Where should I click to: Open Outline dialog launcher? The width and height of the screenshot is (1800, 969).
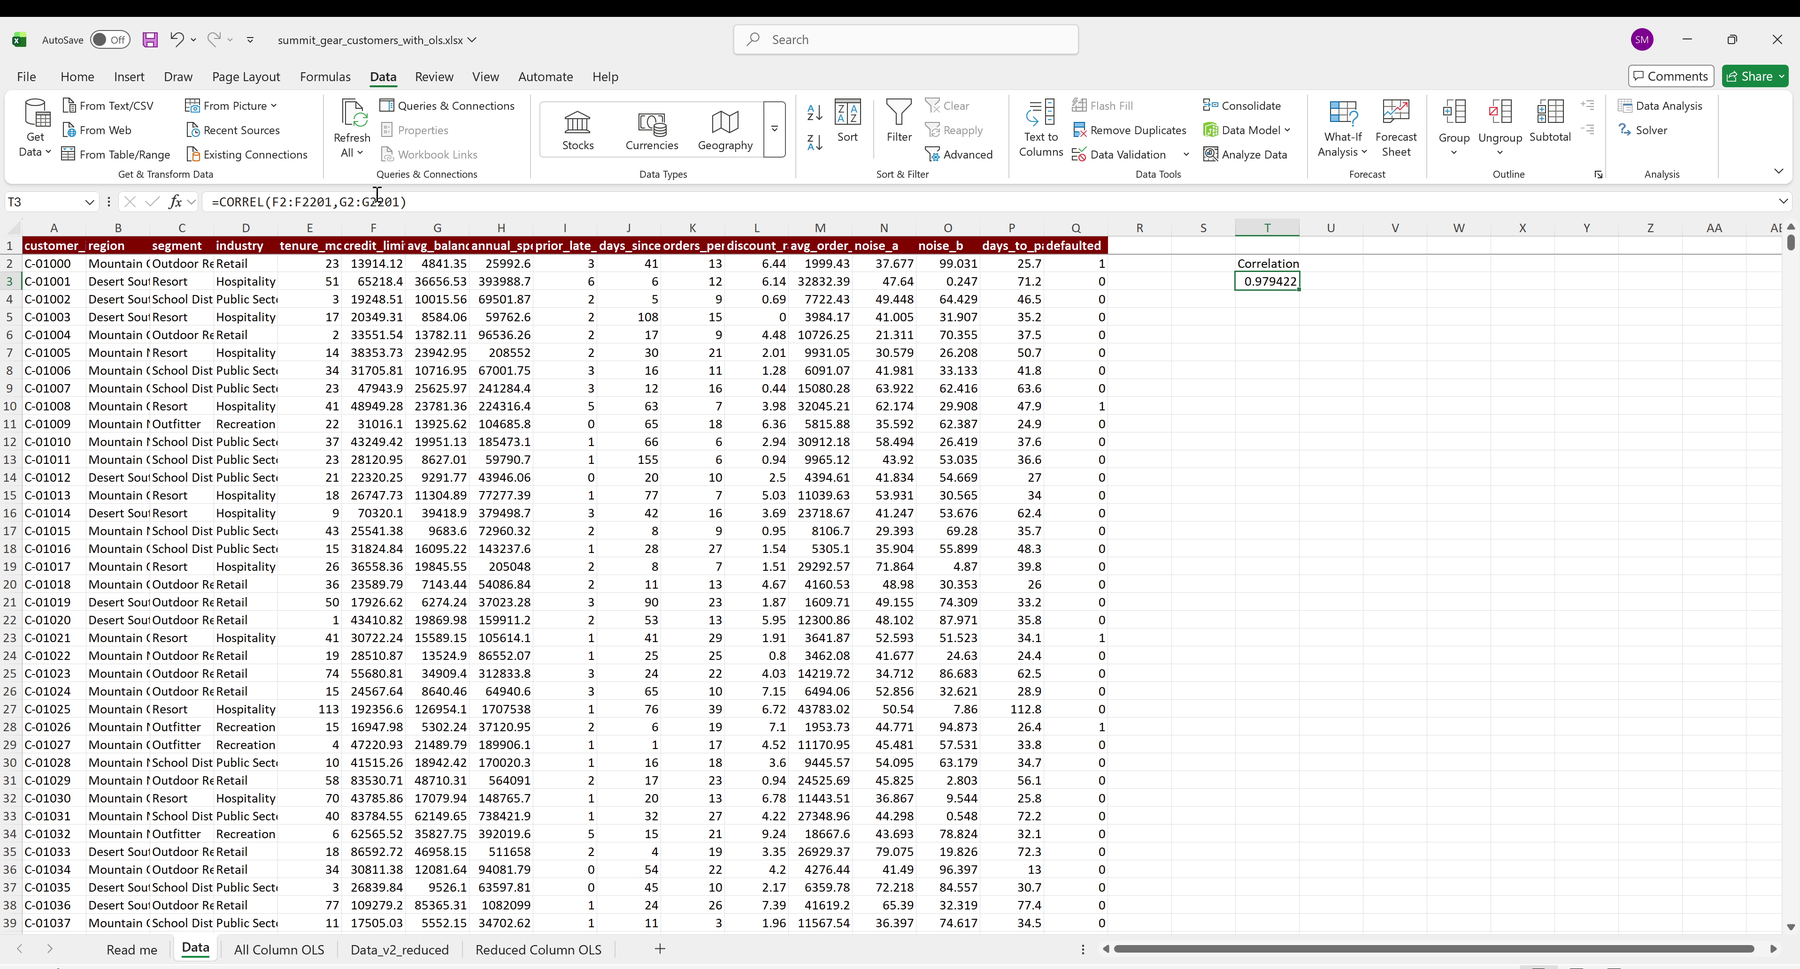point(1598,175)
